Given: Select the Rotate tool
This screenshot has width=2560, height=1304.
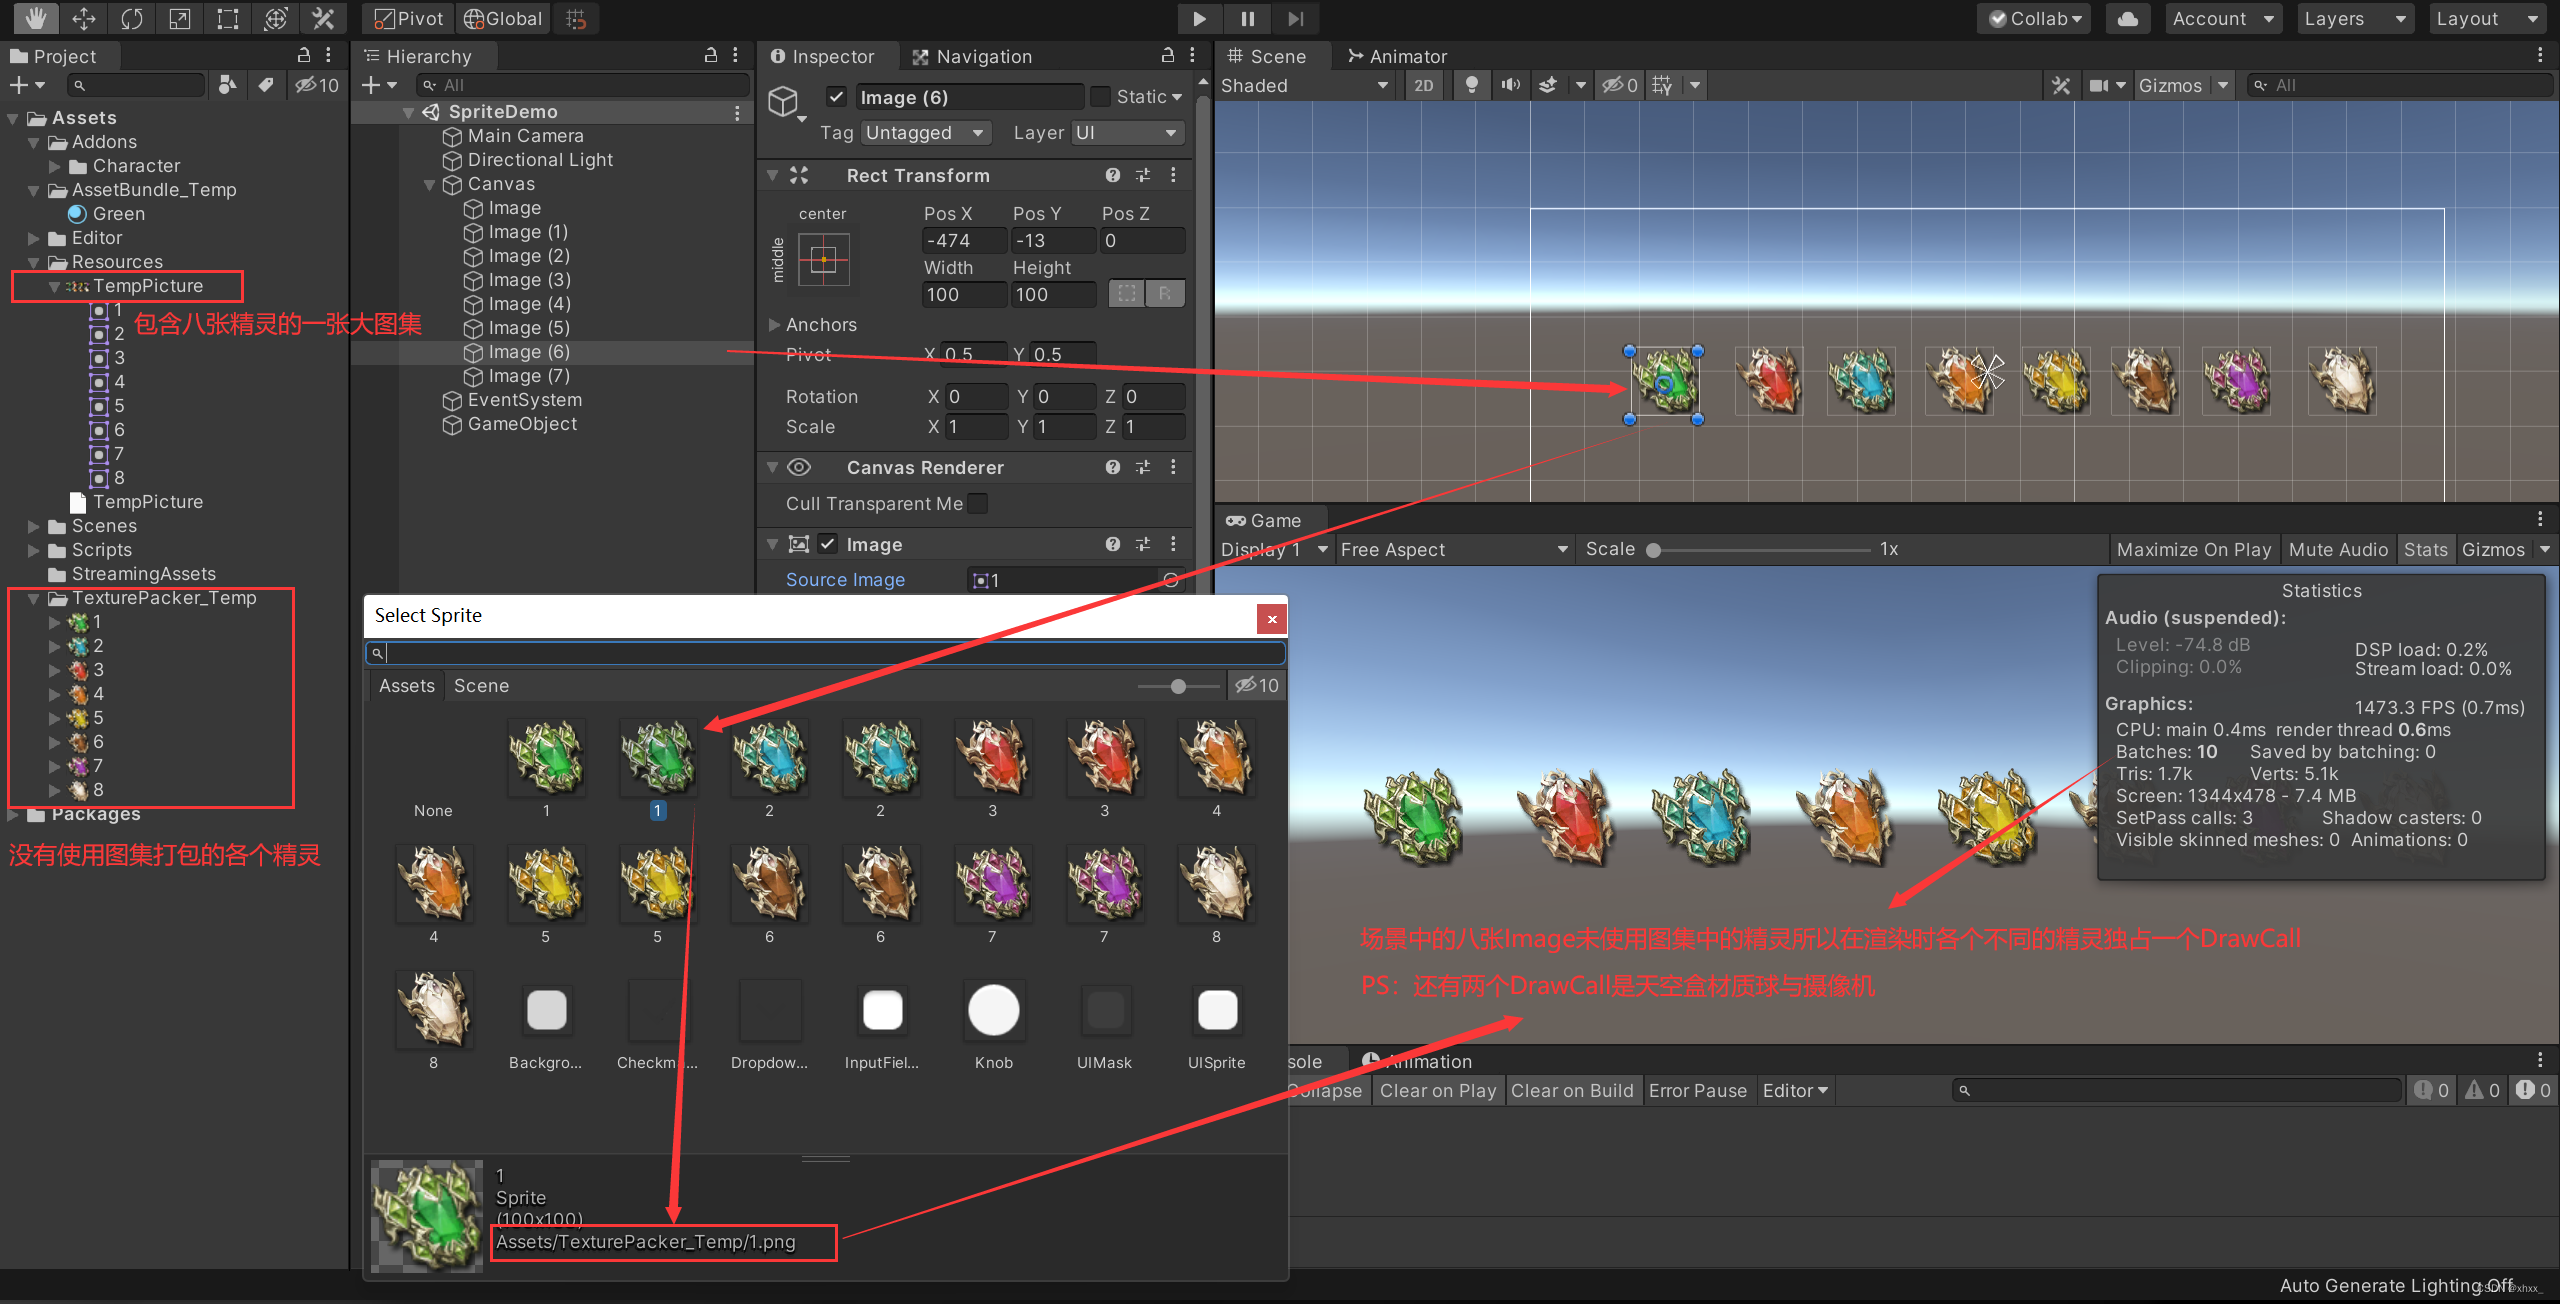Looking at the screenshot, I should point(131,18).
